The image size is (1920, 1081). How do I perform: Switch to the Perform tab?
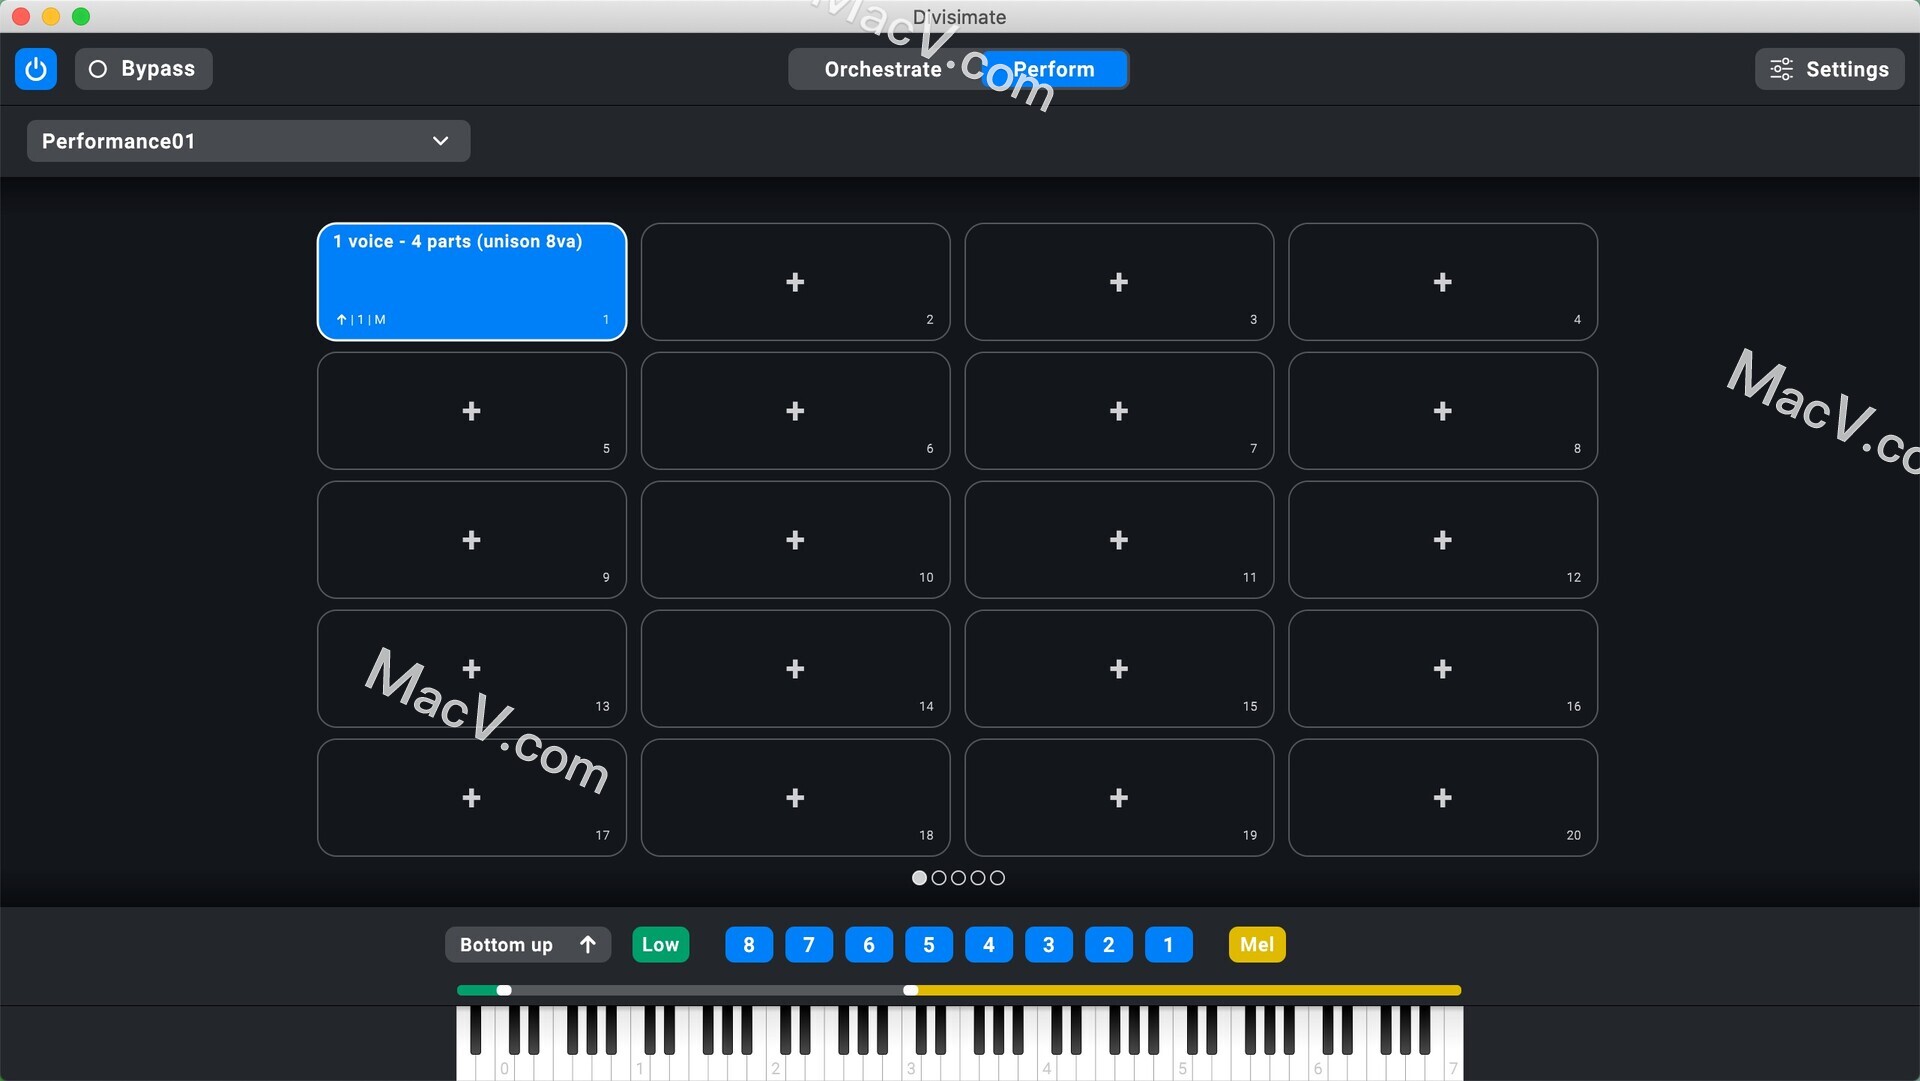pos(1055,69)
